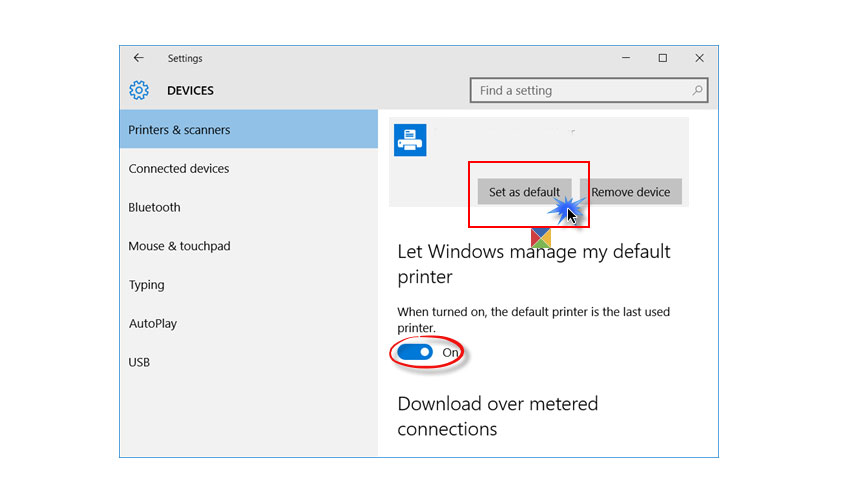The height and width of the screenshot is (500, 860).
Task: Go to Bluetooth settings
Action: 249,207
